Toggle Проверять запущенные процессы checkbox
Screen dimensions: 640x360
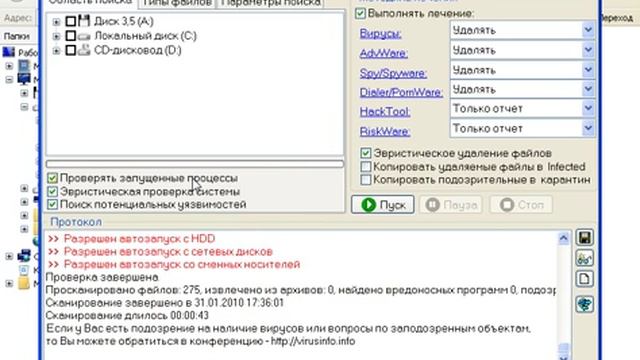point(52,178)
